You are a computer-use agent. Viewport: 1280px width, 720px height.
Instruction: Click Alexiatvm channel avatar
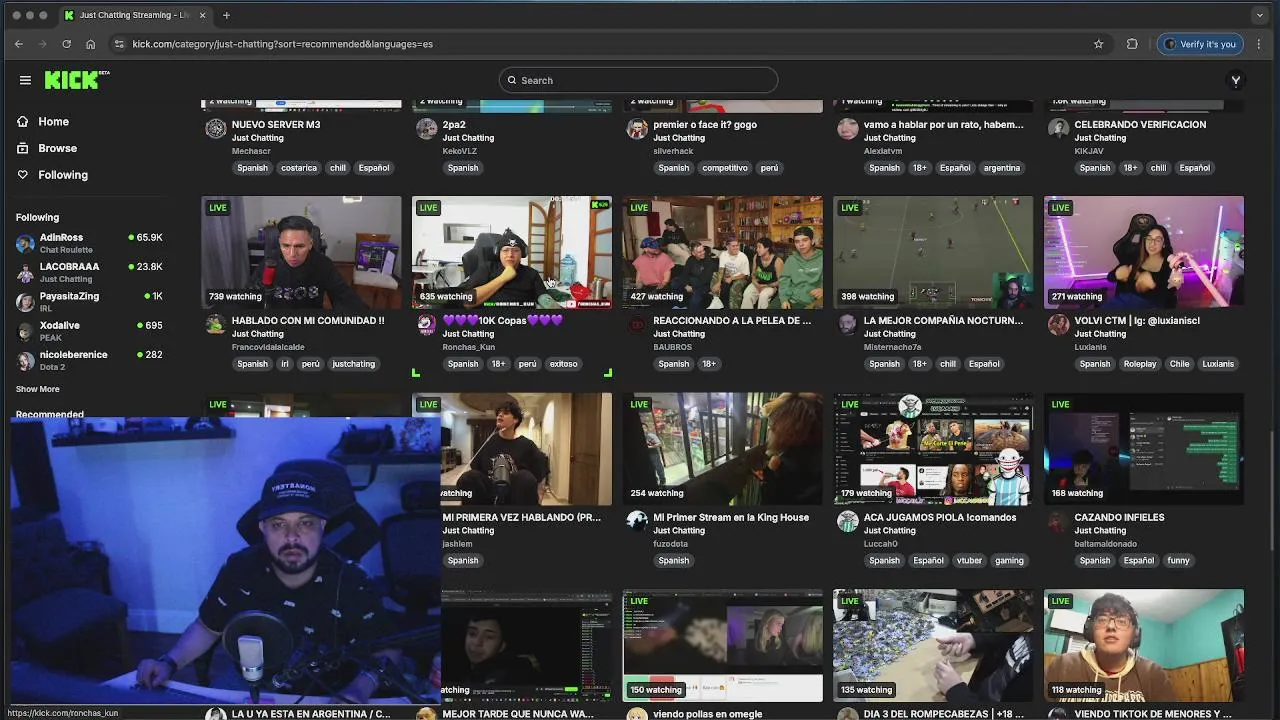point(847,129)
